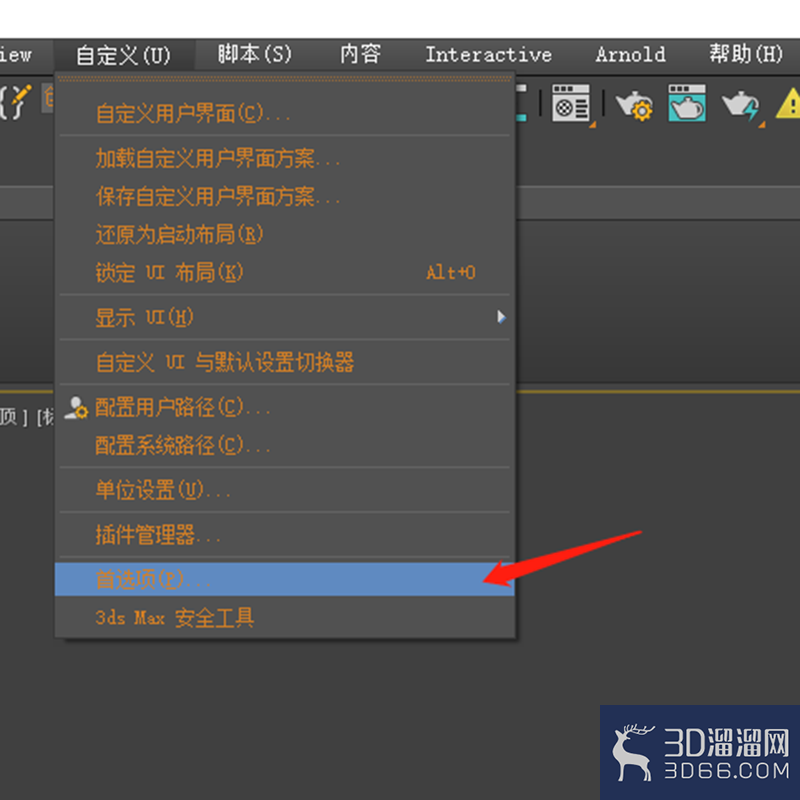The width and height of the screenshot is (800, 800).
Task: Select 保存自定义用户界面方案...
Action: tap(285, 196)
